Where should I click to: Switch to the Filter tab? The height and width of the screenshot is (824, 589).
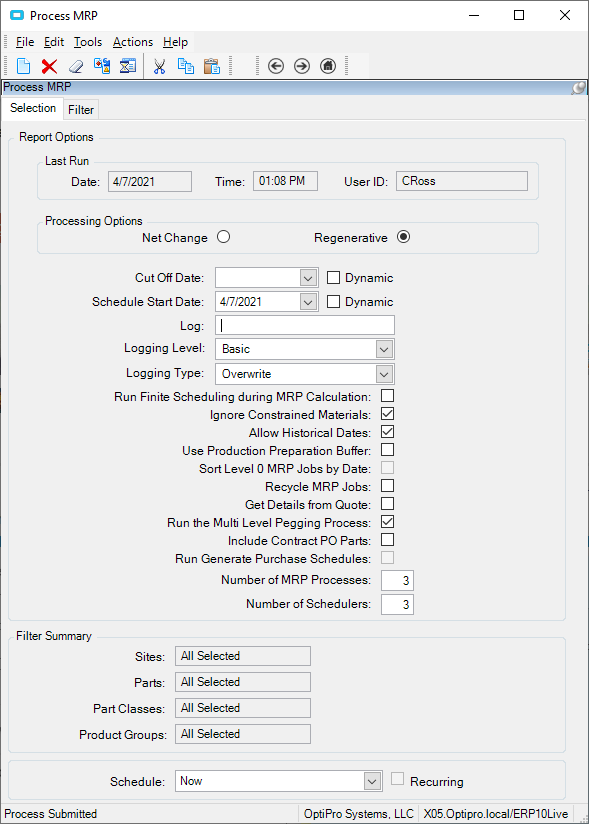pos(81,110)
